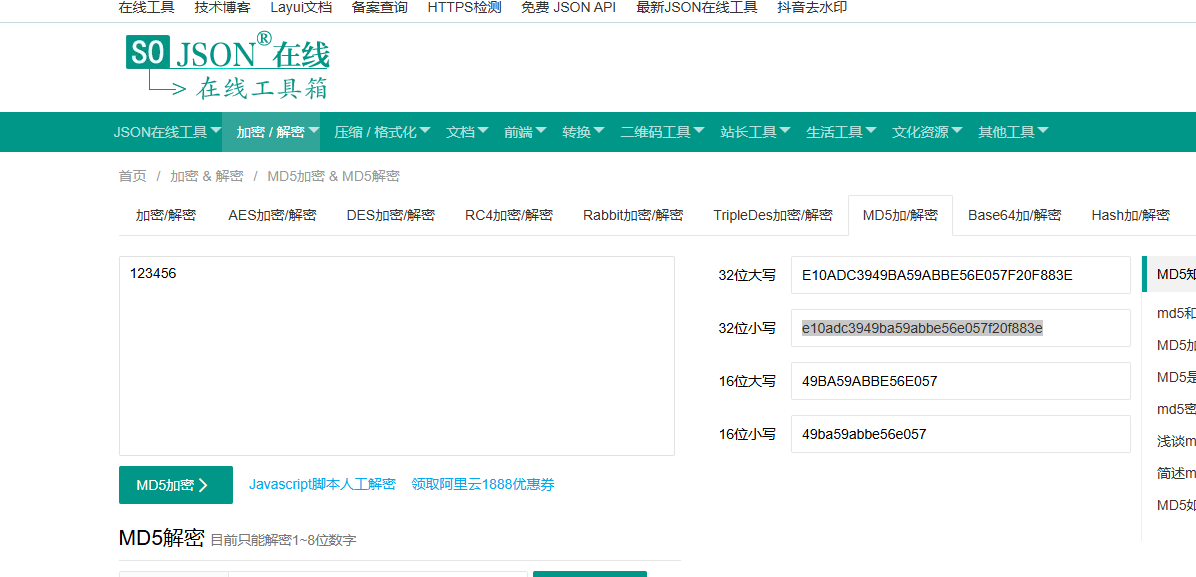Click the 32位大写 hash output field
This screenshot has height=577, width=1196.
click(x=960, y=275)
